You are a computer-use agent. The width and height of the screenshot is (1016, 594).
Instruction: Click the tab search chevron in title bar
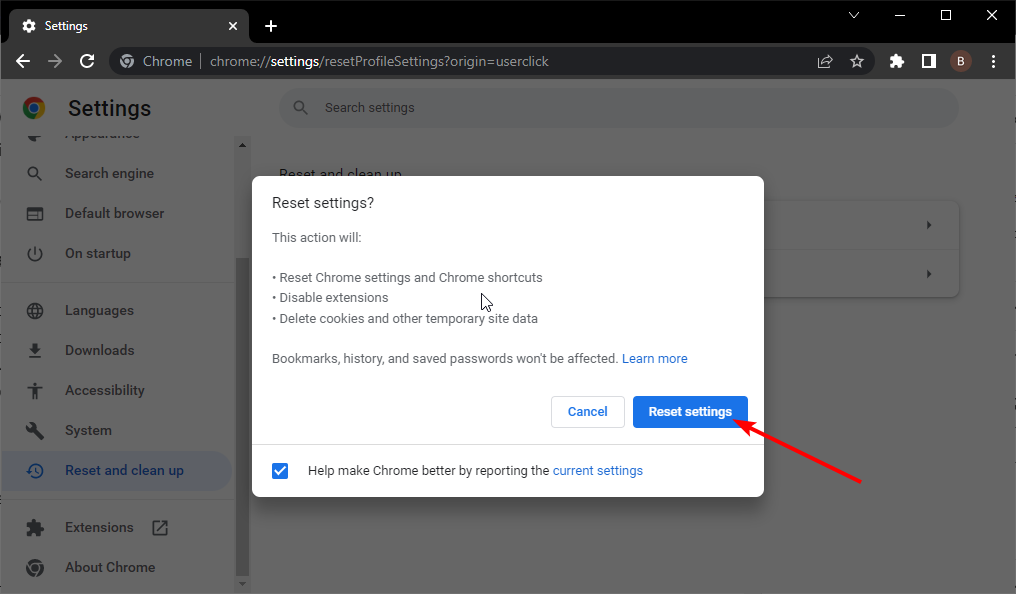coord(854,15)
